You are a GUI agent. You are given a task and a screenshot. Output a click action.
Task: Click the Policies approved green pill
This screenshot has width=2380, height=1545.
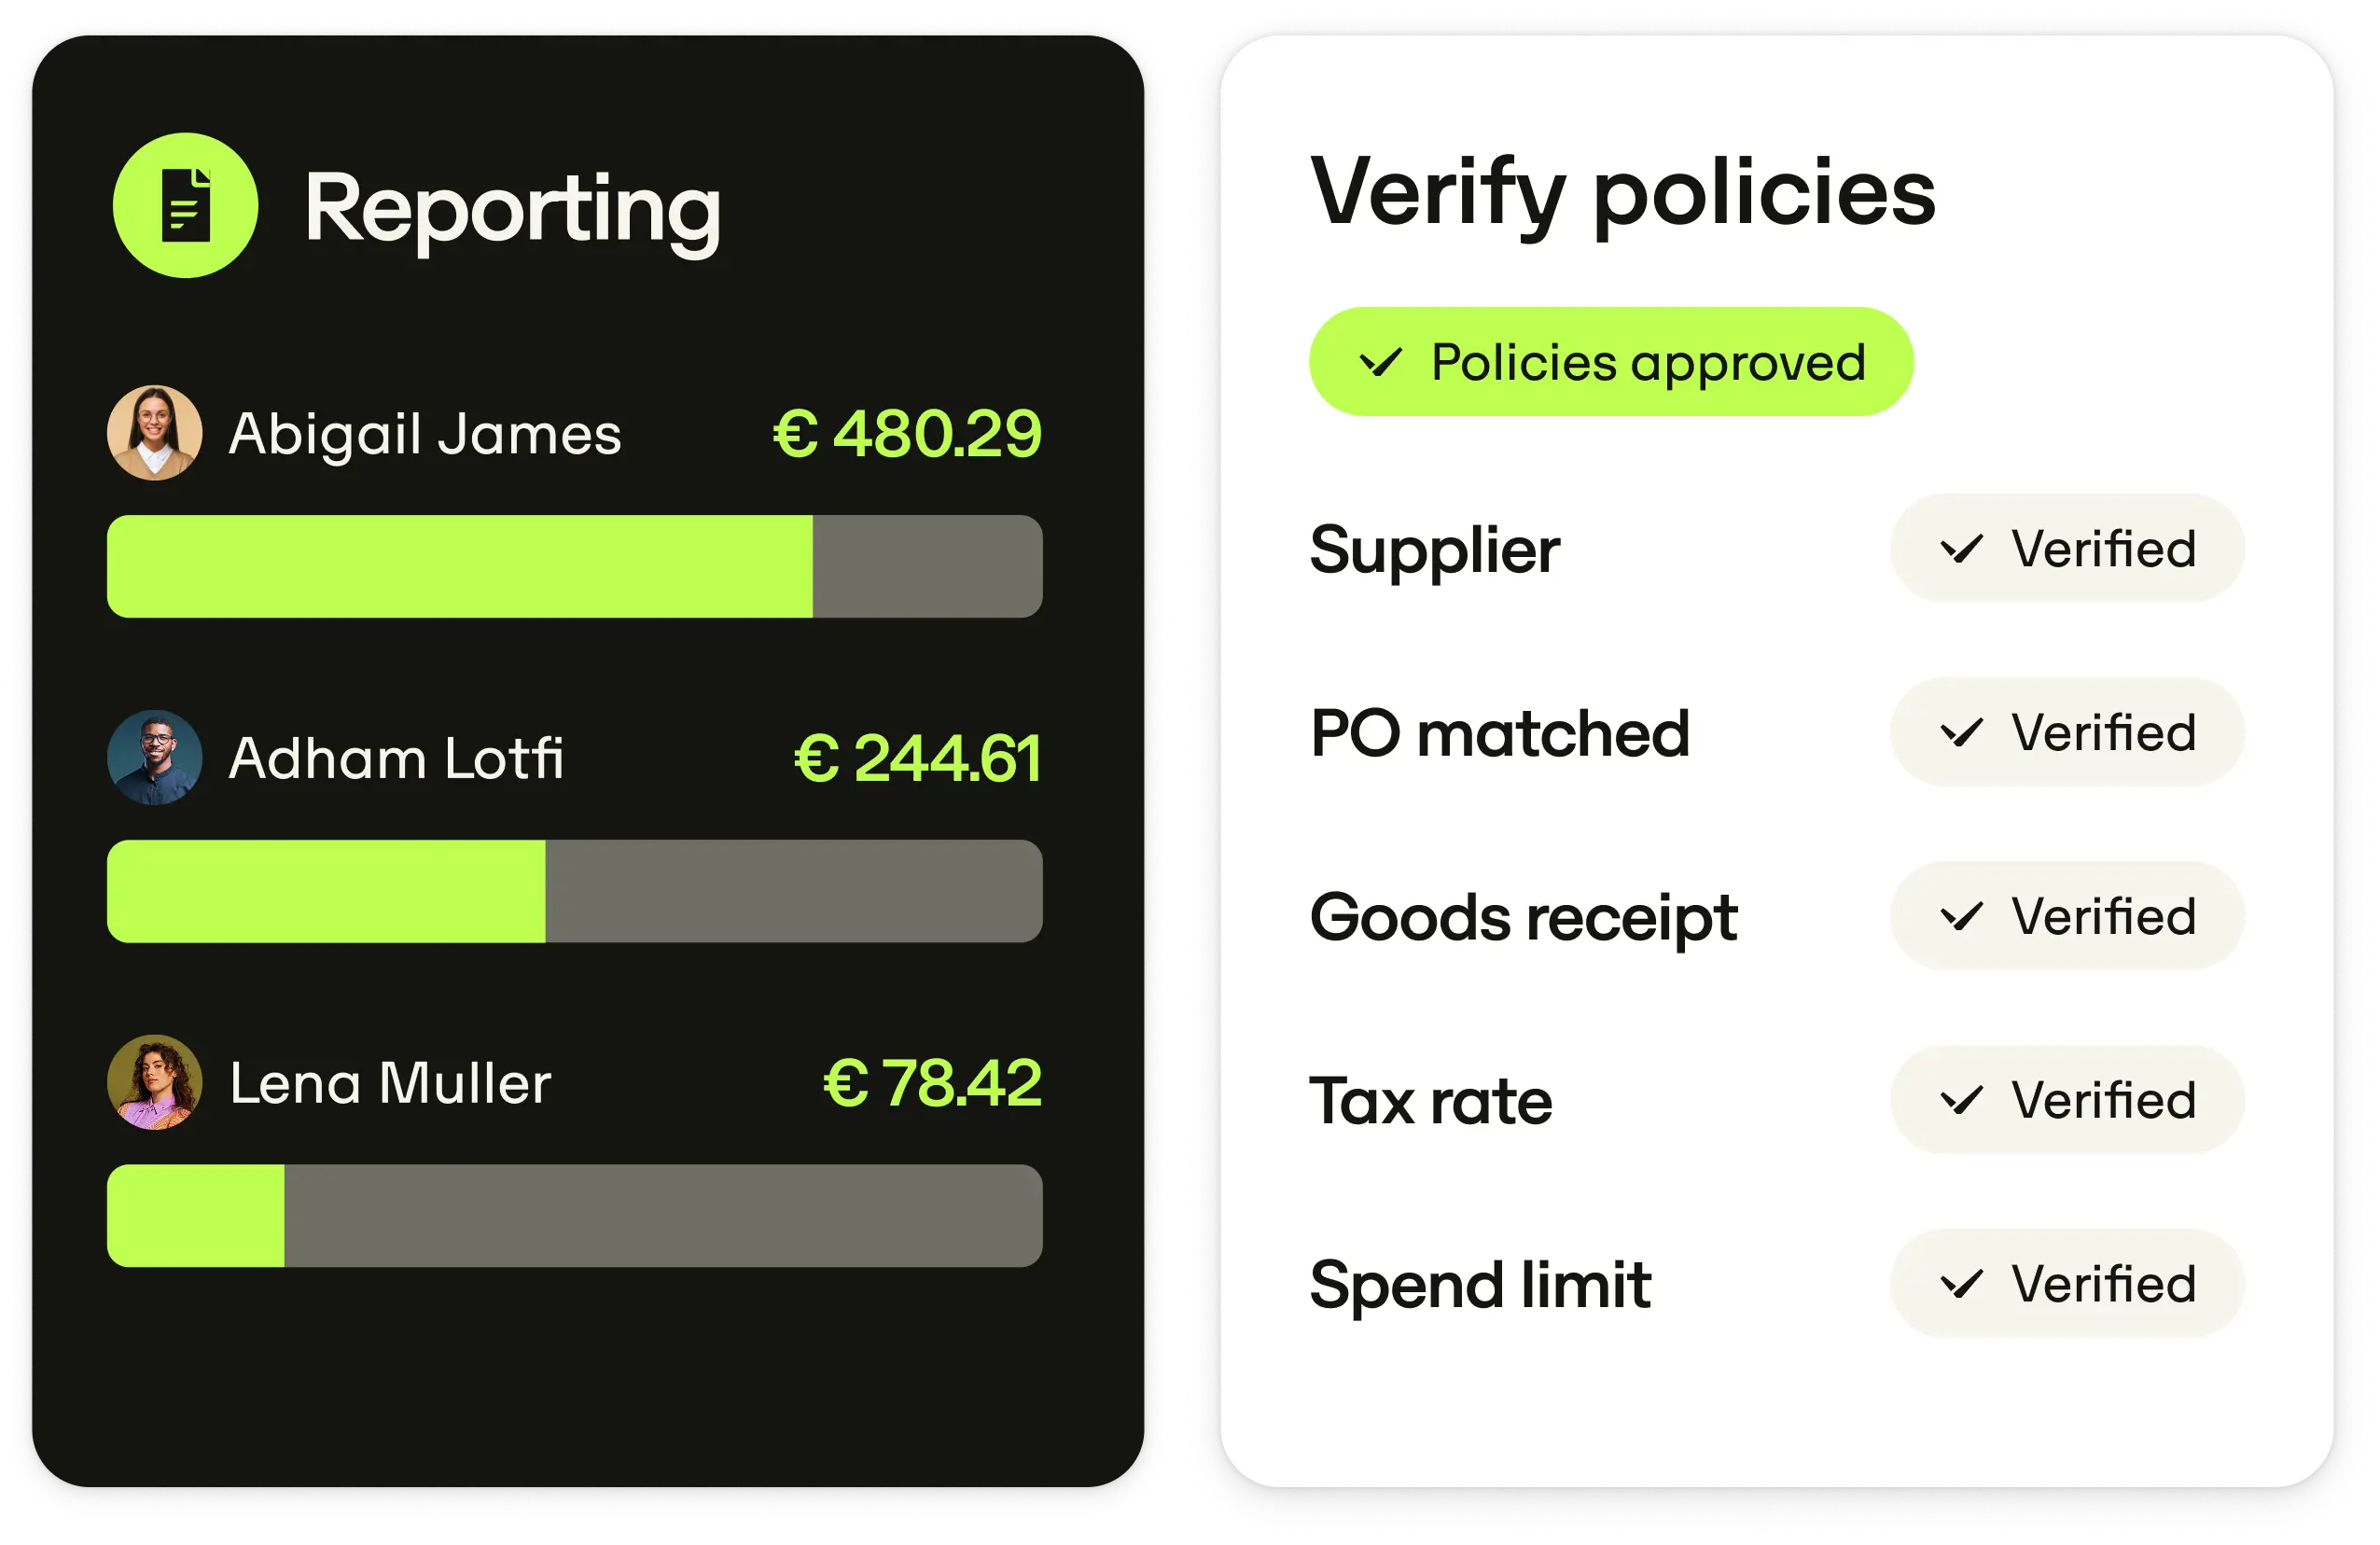click(x=1611, y=362)
